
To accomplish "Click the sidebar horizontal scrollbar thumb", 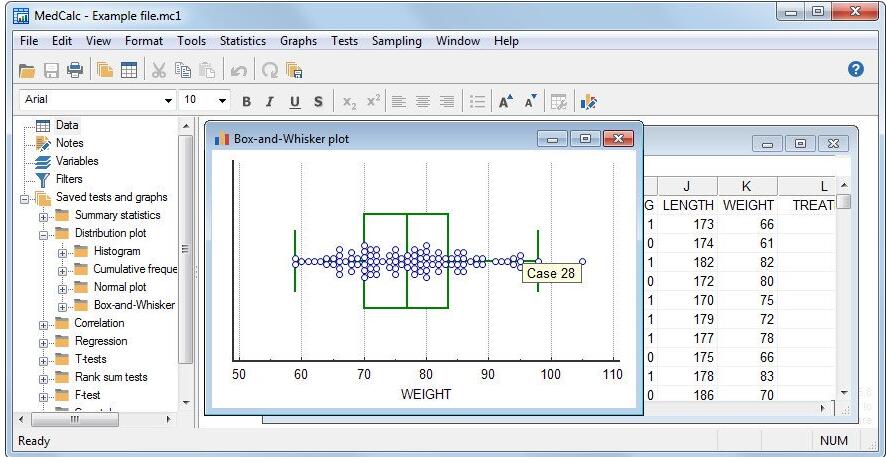I will click(x=75, y=419).
